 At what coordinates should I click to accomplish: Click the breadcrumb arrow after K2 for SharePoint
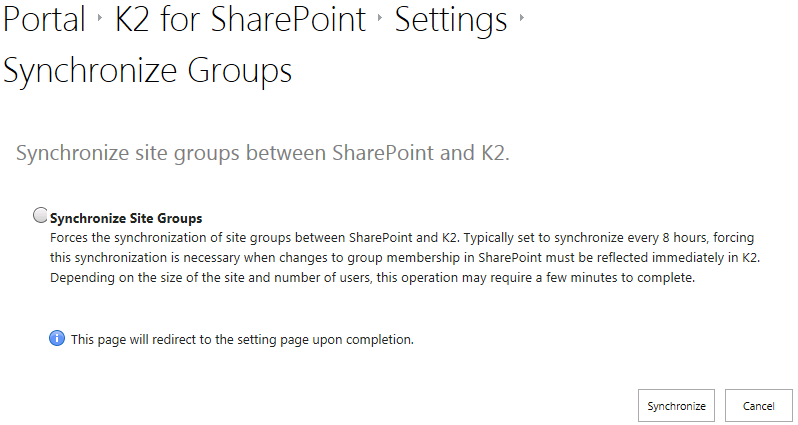380,18
